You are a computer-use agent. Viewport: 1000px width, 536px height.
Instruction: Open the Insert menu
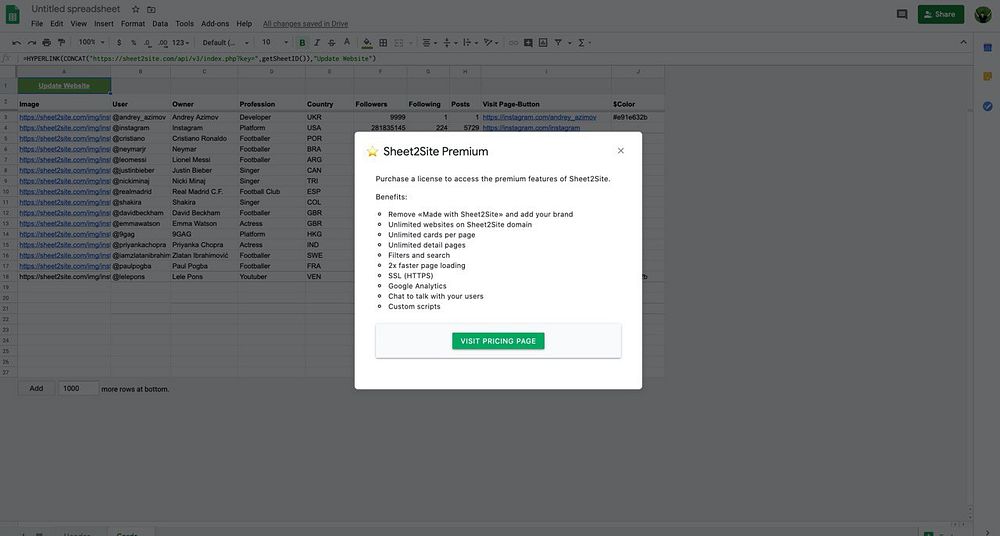103,24
